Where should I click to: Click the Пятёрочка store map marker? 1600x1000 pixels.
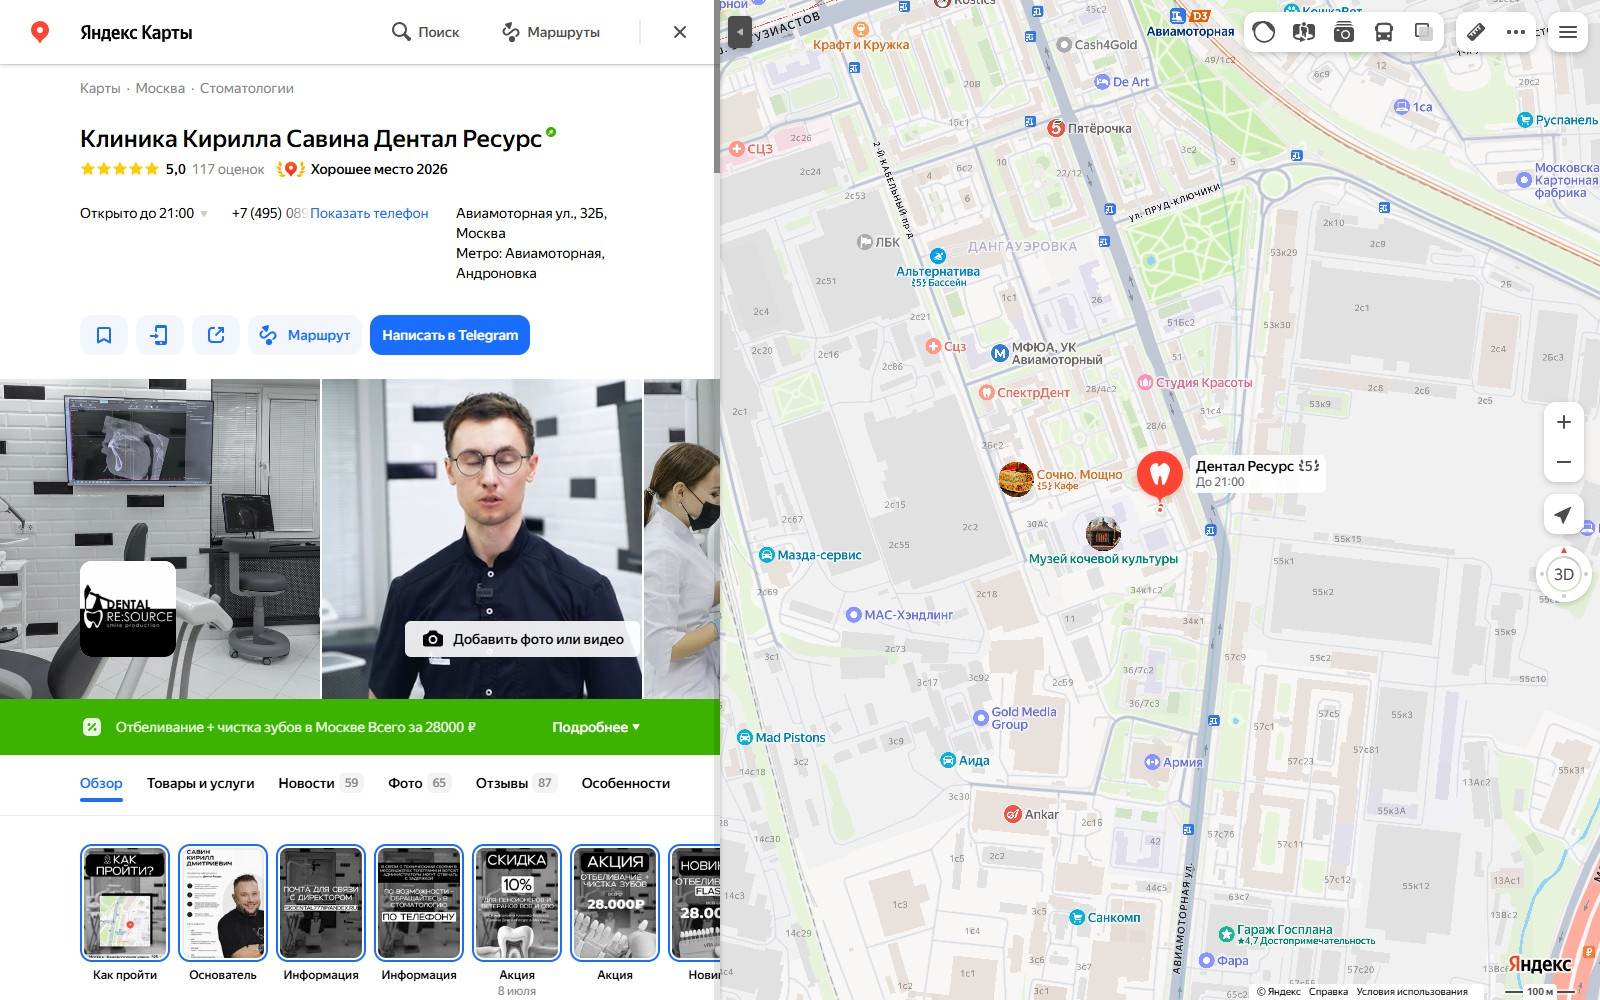click(x=1056, y=128)
